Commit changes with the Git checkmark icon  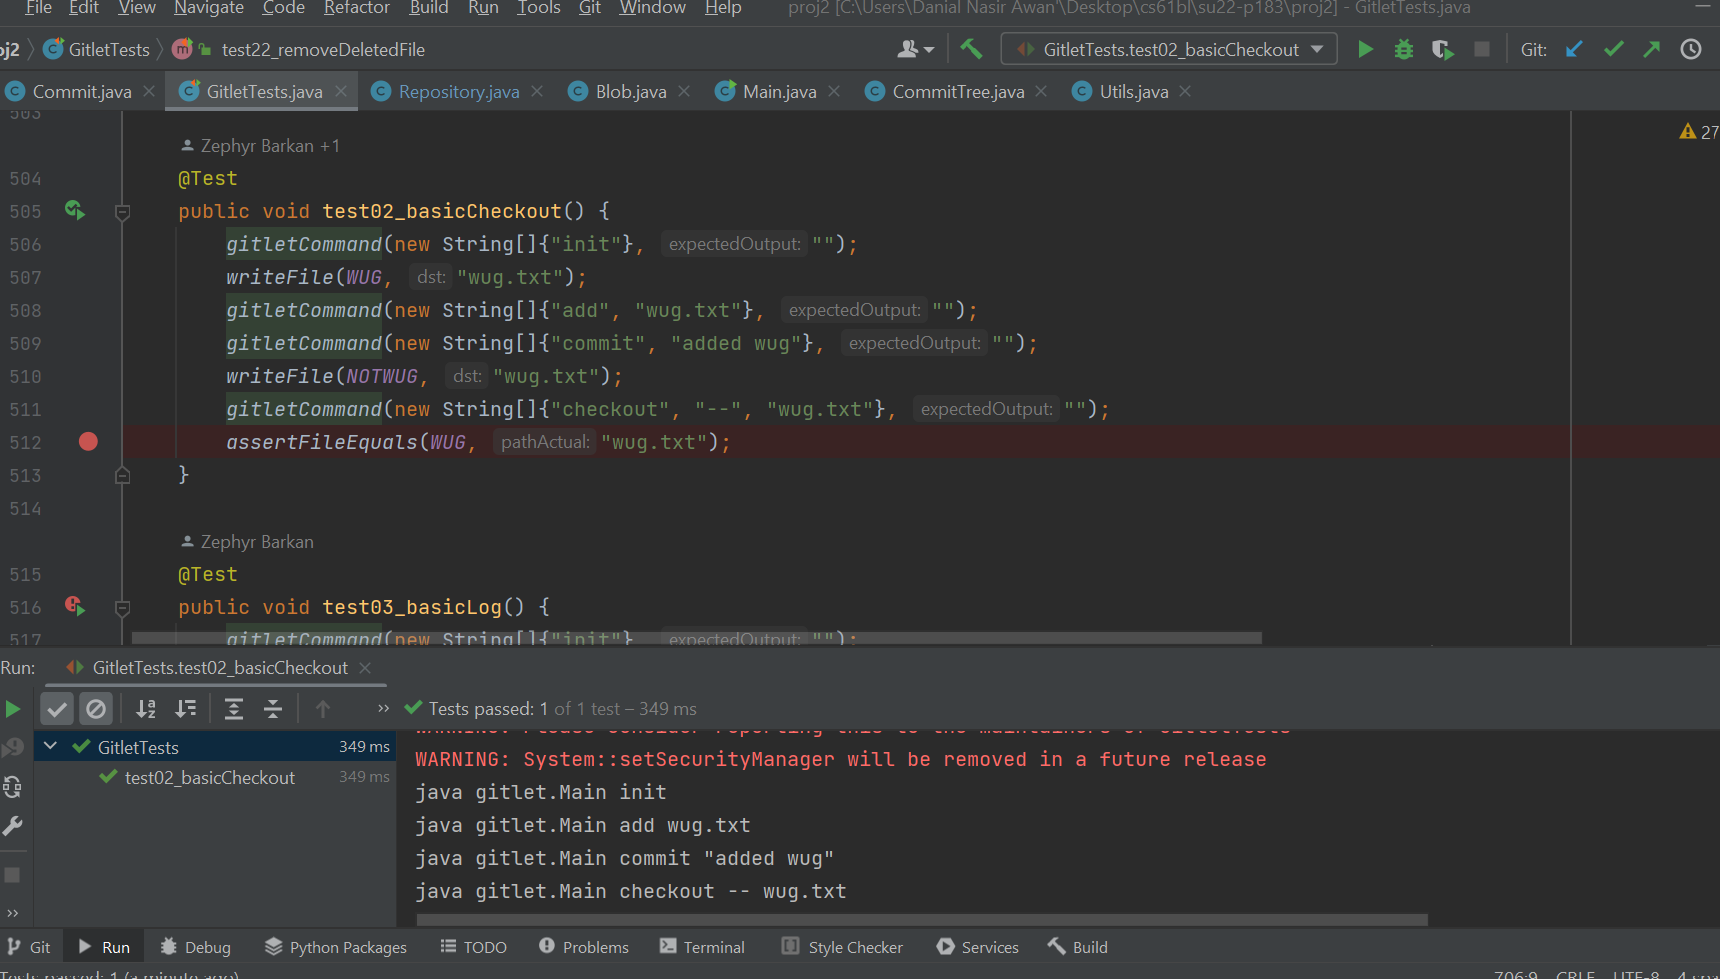tap(1613, 49)
